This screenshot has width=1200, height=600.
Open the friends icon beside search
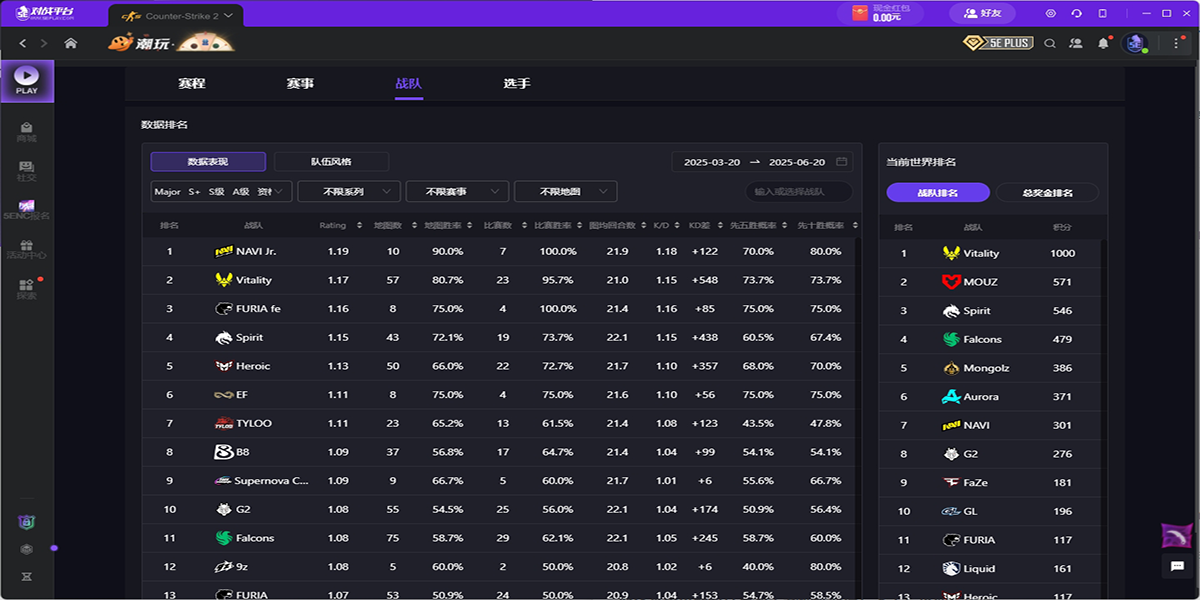pyautogui.click(x=1076, y=43)
